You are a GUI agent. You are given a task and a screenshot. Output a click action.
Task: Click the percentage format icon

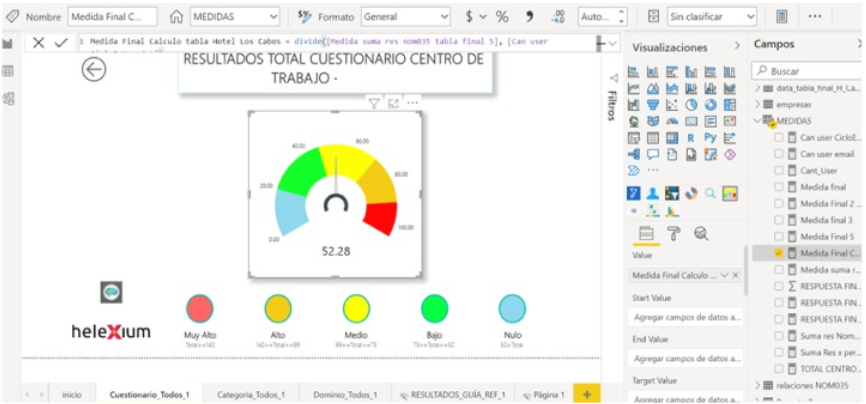[502, 17]
